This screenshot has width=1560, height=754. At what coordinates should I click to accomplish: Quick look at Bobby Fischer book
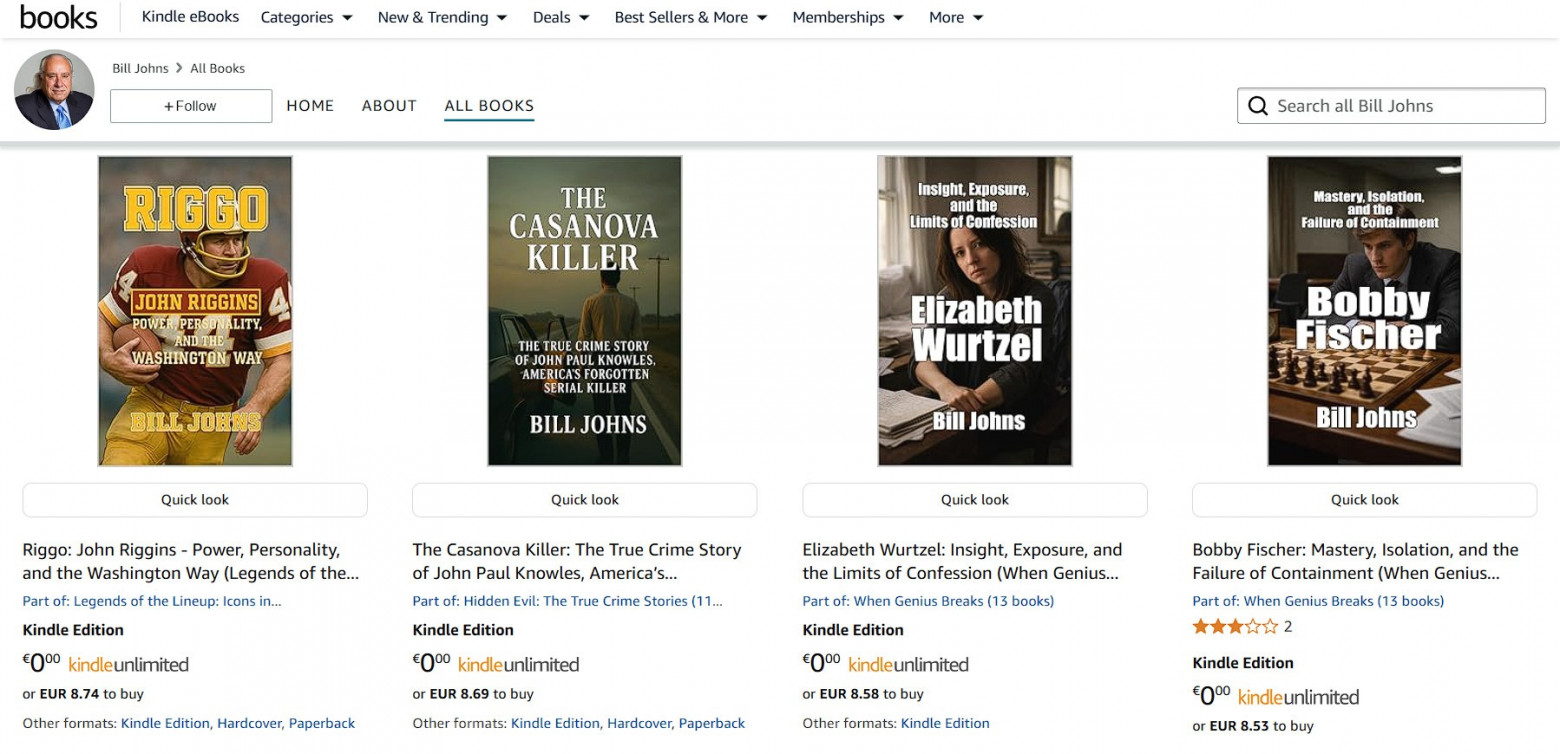(1365, 500)
